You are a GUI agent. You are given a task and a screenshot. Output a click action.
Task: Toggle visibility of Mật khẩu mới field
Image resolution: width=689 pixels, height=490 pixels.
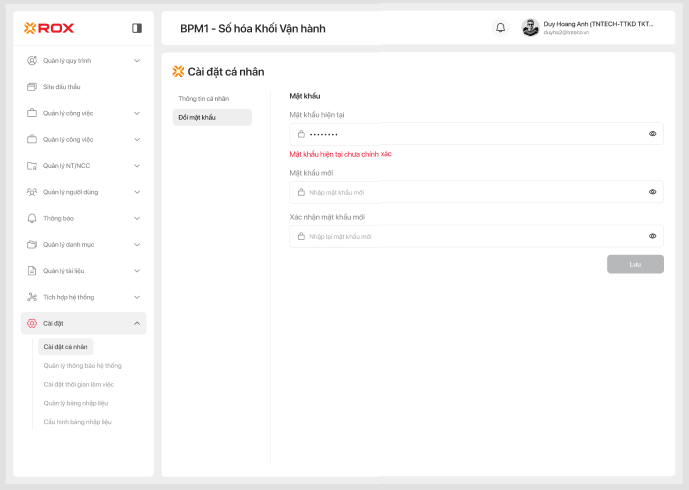(x=652, y=192)
